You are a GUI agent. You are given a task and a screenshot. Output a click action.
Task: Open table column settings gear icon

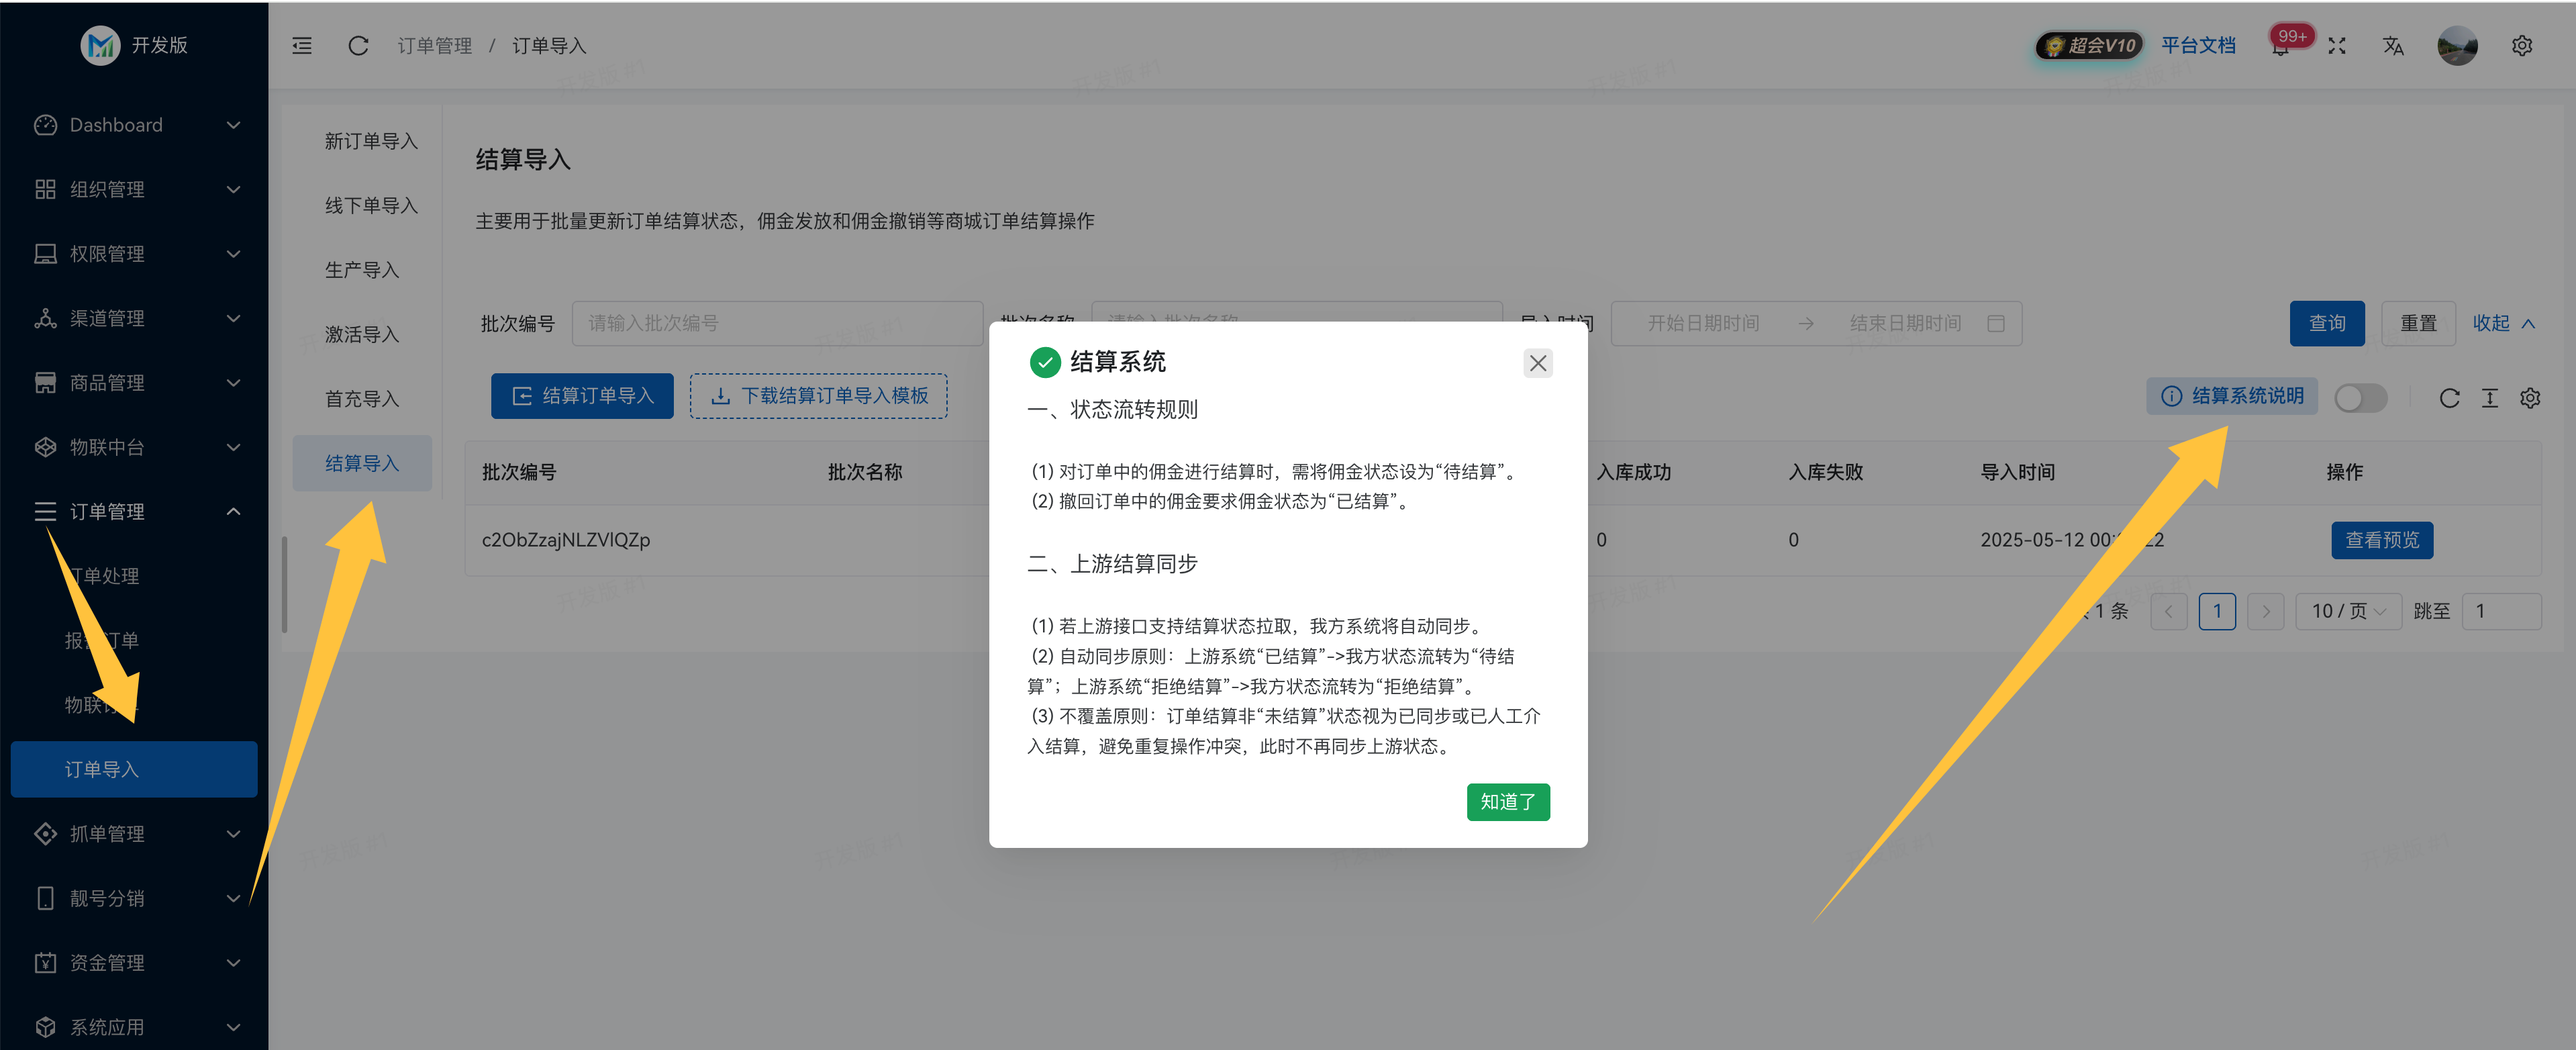2530,398
